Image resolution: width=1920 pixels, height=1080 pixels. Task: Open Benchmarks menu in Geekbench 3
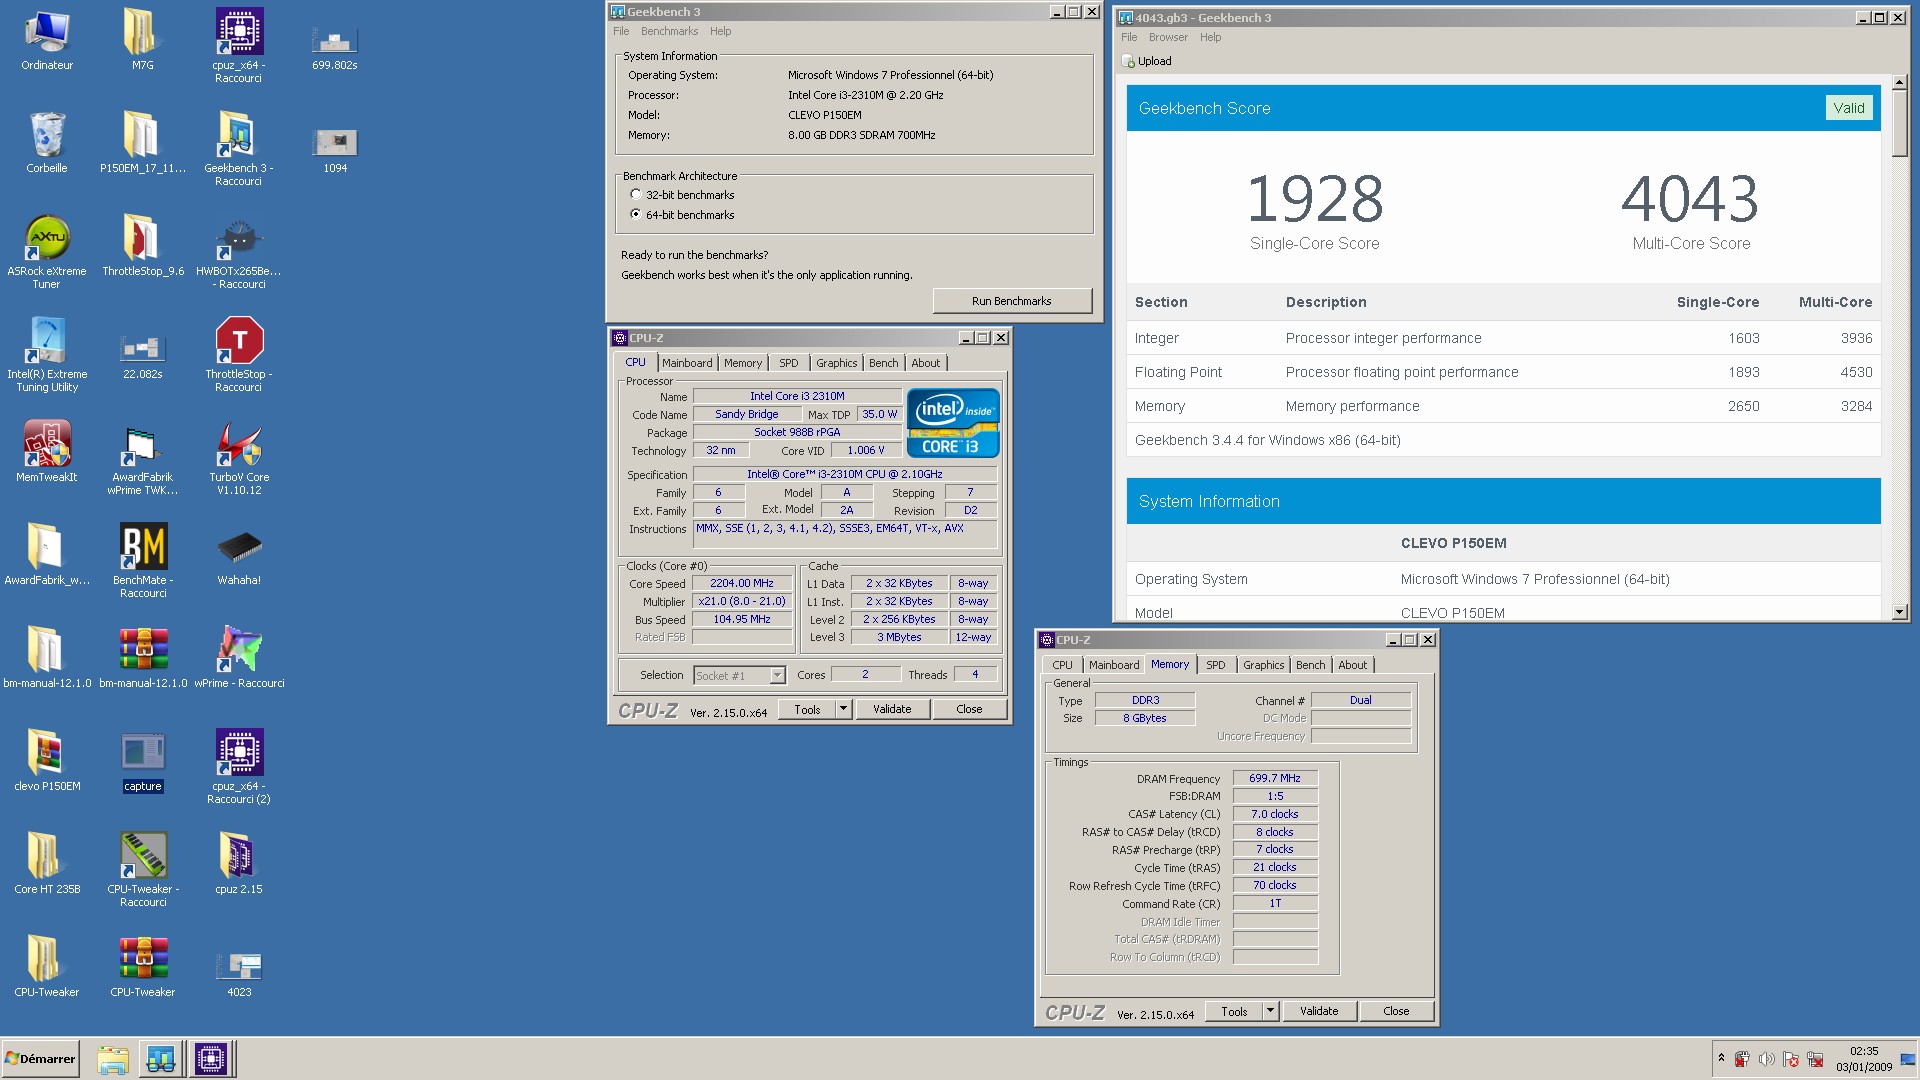[x=669, y=31]
